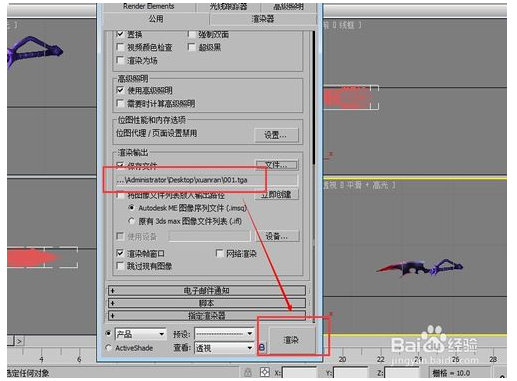The height and width of the screenshot is (381, 517).
Task: Click the 透视 平滑+高光 viewport label
Action: [x=360, y=185]
